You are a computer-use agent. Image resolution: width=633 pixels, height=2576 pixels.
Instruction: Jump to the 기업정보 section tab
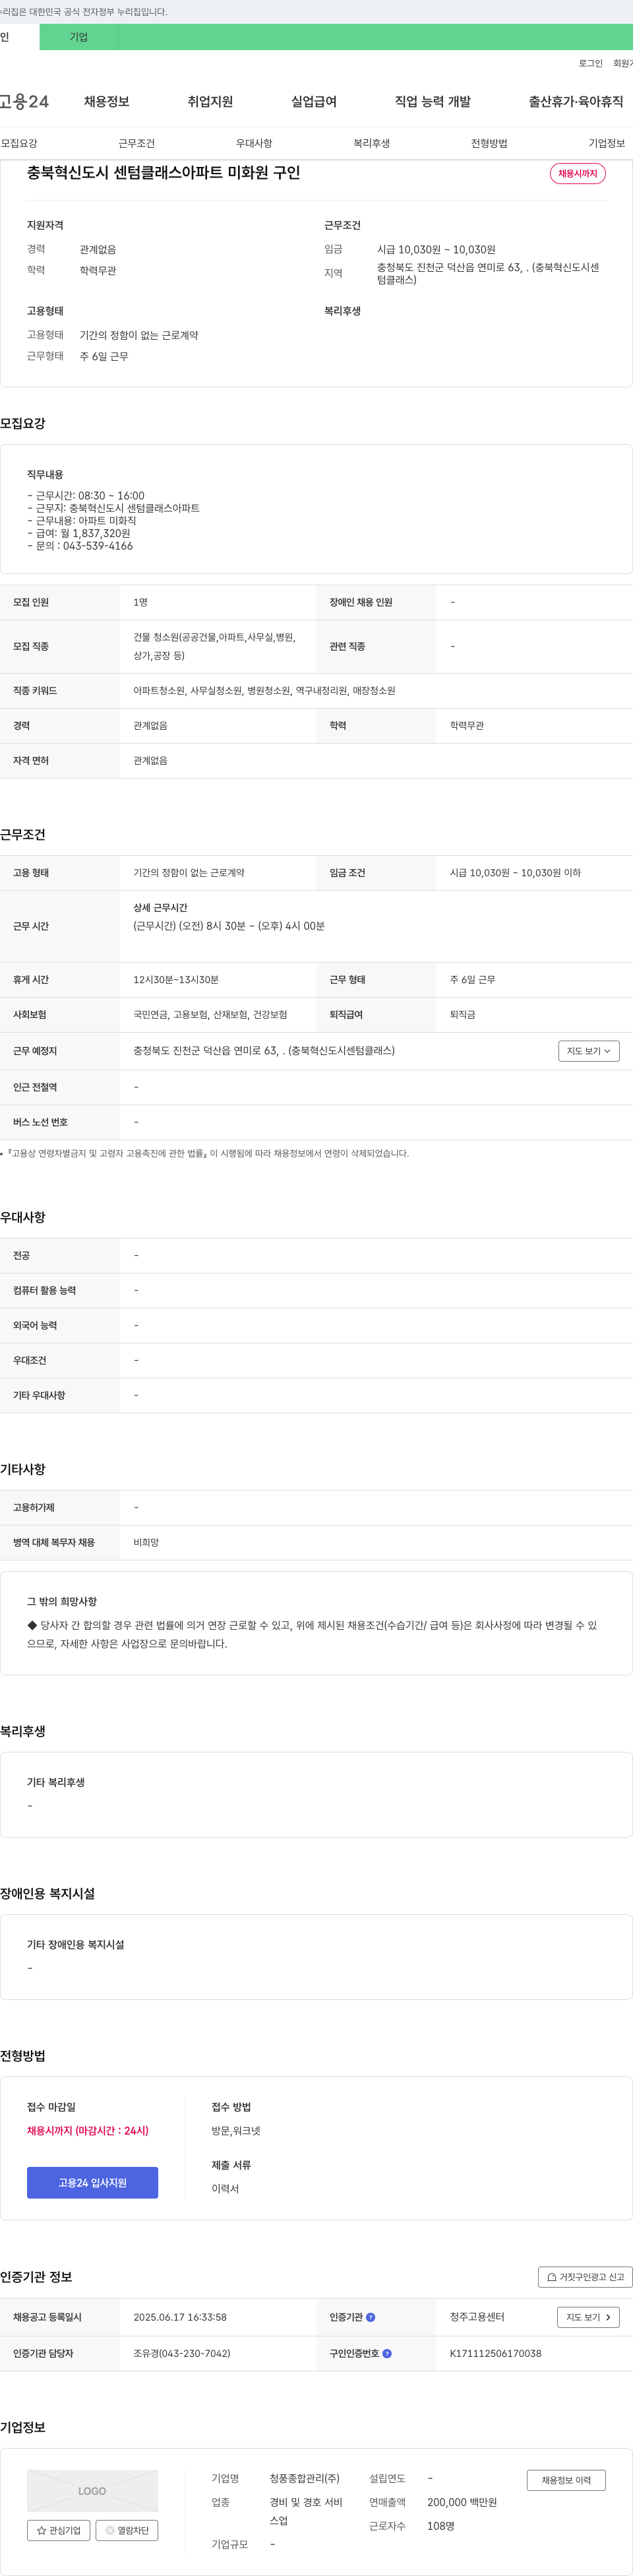click(x=606, y=143)
